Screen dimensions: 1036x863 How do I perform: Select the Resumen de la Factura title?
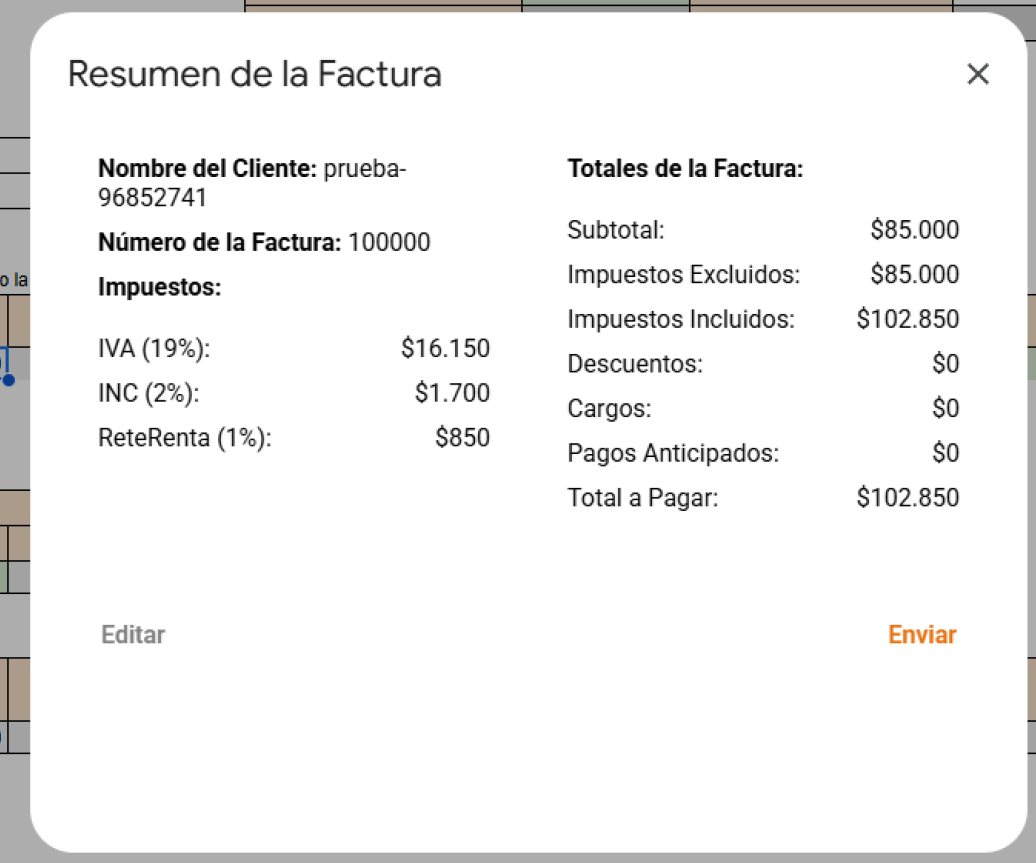(x=254, y=74)
